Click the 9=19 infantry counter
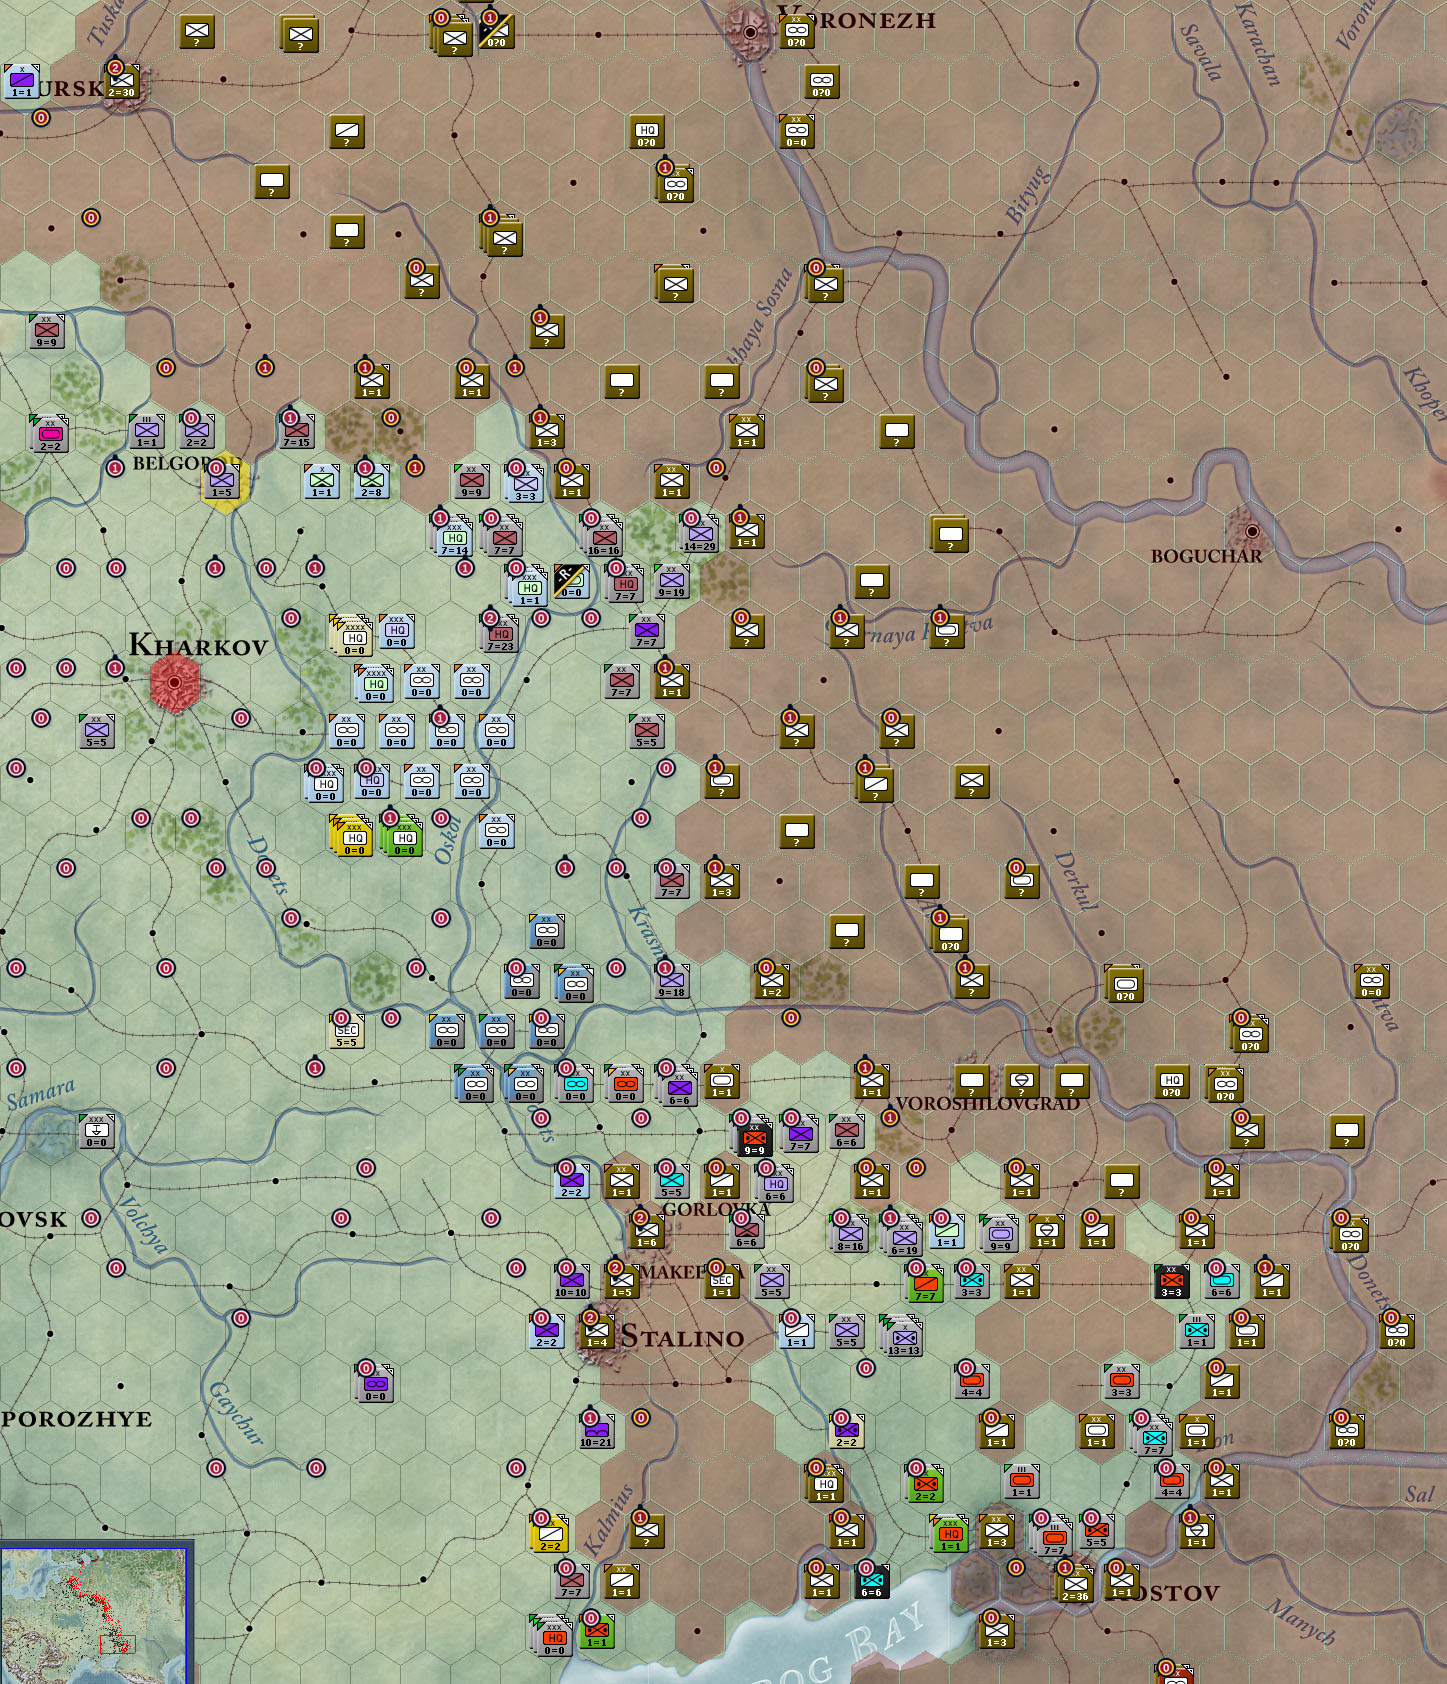The image size is (1447, 1684). (672, 581)
